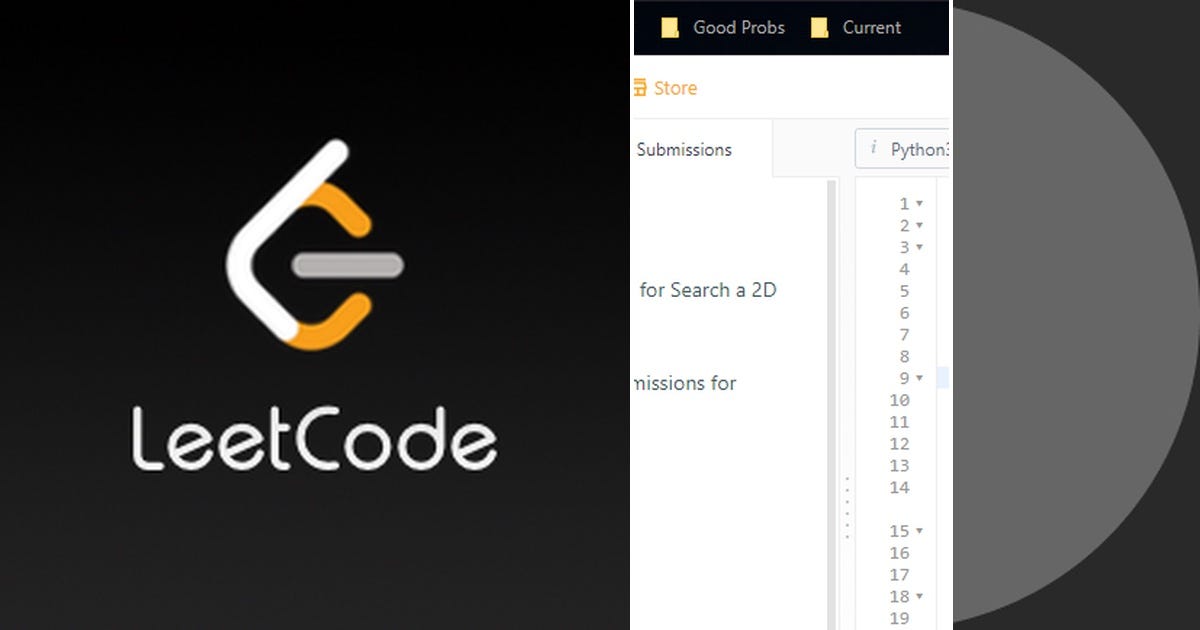Screen dimensions: 1200x630
Task: Go to the LeetCode Store link
Action: (666, 88)
